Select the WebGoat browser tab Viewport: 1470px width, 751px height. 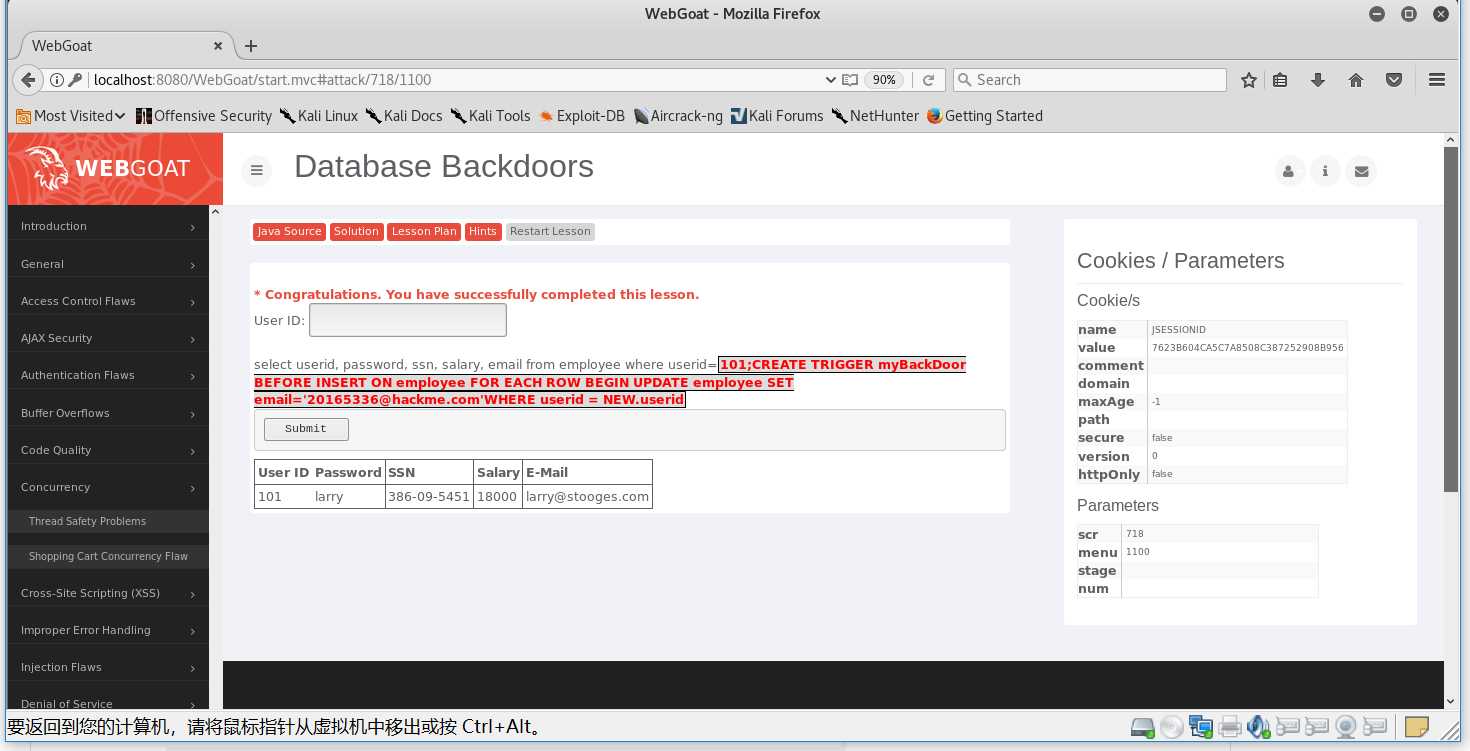point(120,46)
